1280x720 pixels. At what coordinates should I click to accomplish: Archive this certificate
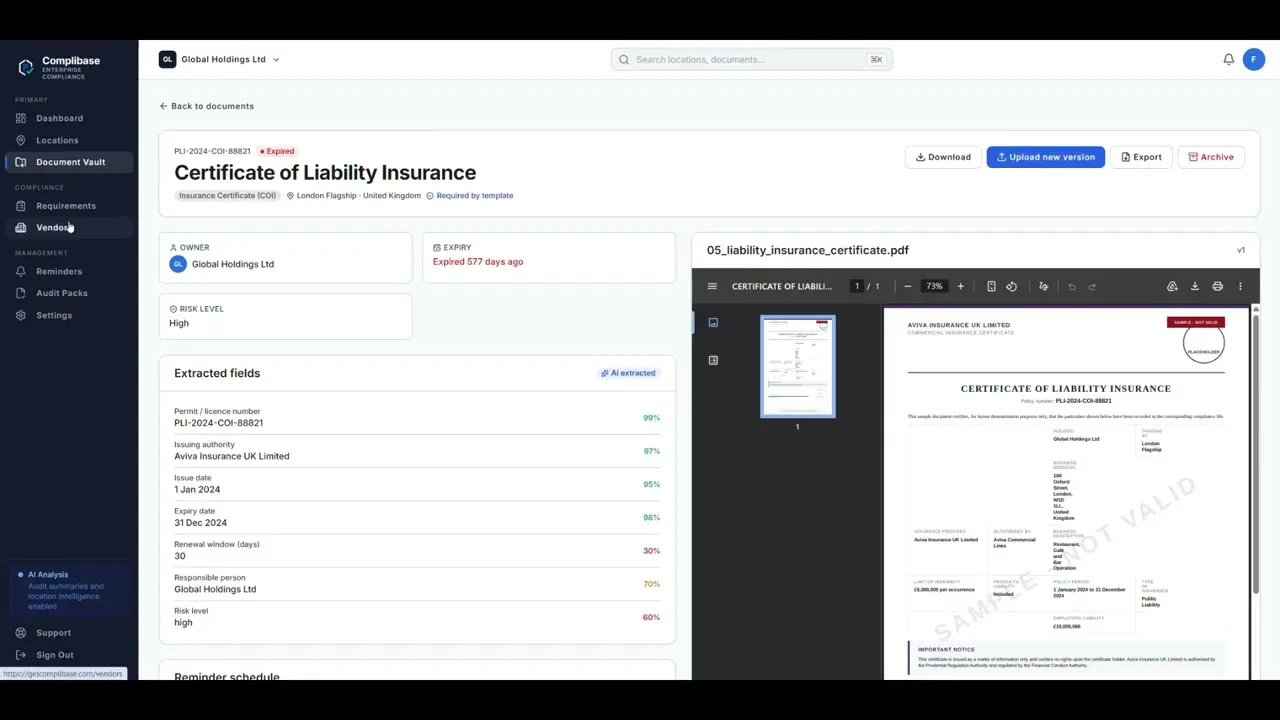1210,157
